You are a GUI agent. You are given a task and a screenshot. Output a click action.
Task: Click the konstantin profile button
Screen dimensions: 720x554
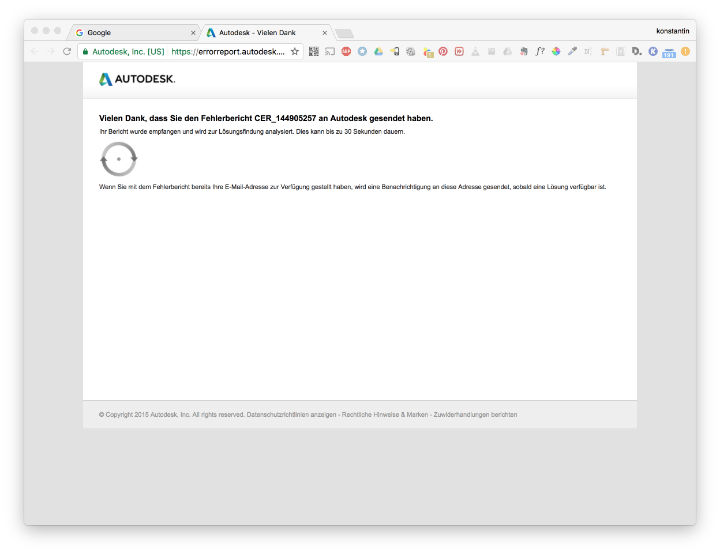pos(673,31)
